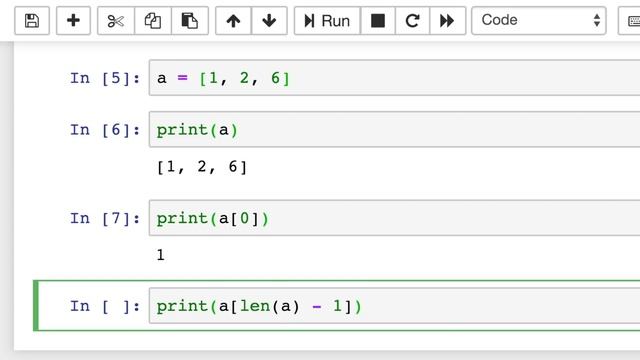Select cell via the In [5]: prompt
640x360 pixels.
pyautogui.click(x=105, y=78)
